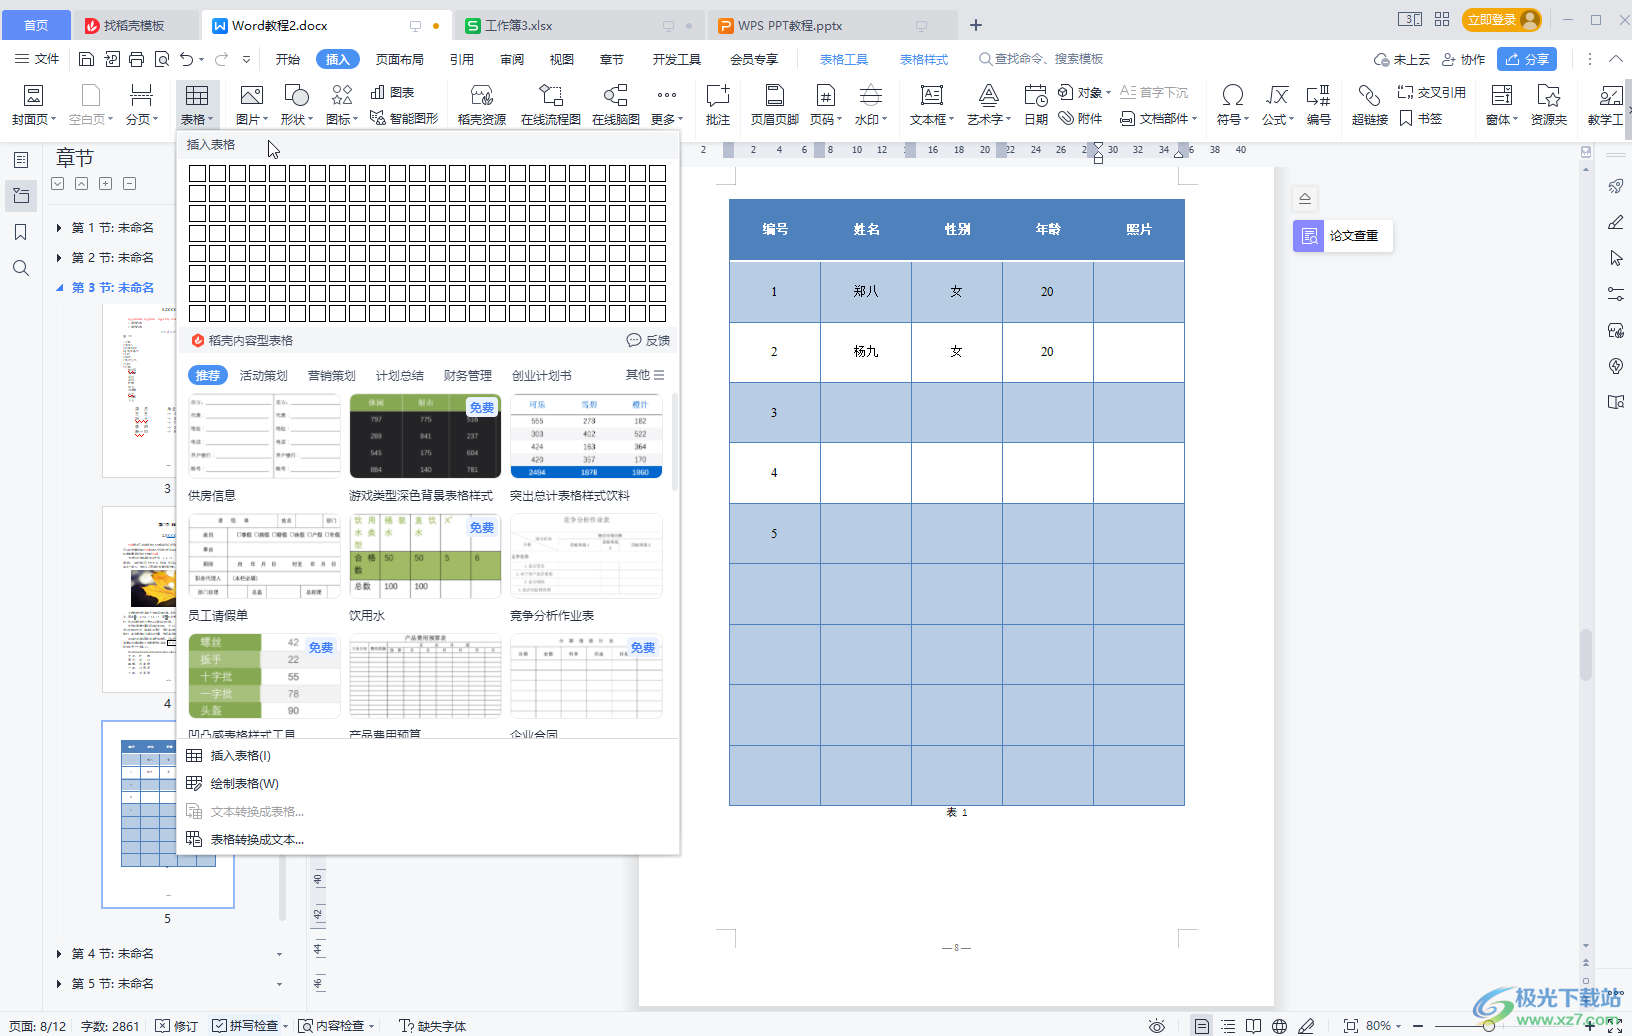Open the 表格 table dropdown
The width and height of the screenshot is (1632, 1036).
[197, 105]
